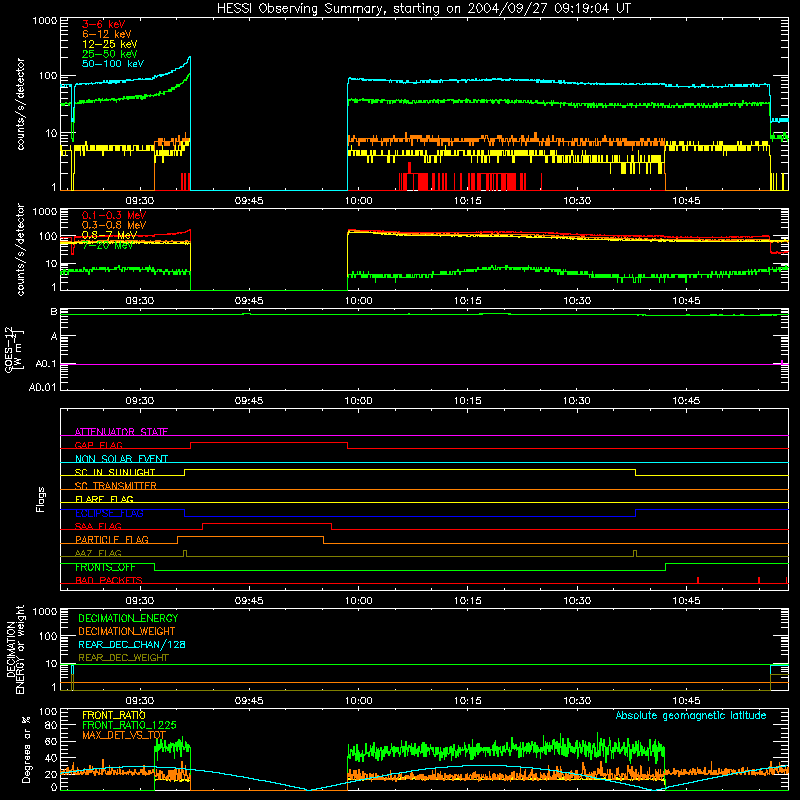The width and height of the screenshot is (800, 800).
Task: Click the SAA_FLAG label
Action: coord(98,526)
